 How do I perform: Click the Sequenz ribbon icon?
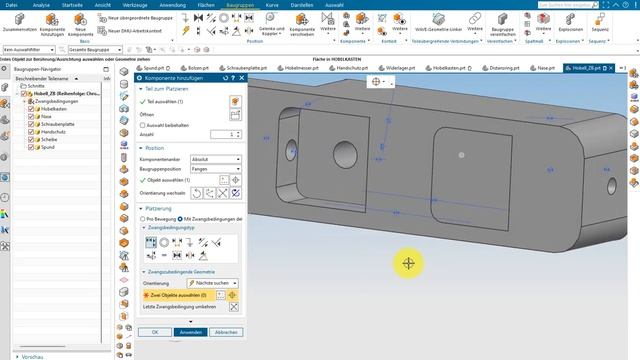(600, 19)
